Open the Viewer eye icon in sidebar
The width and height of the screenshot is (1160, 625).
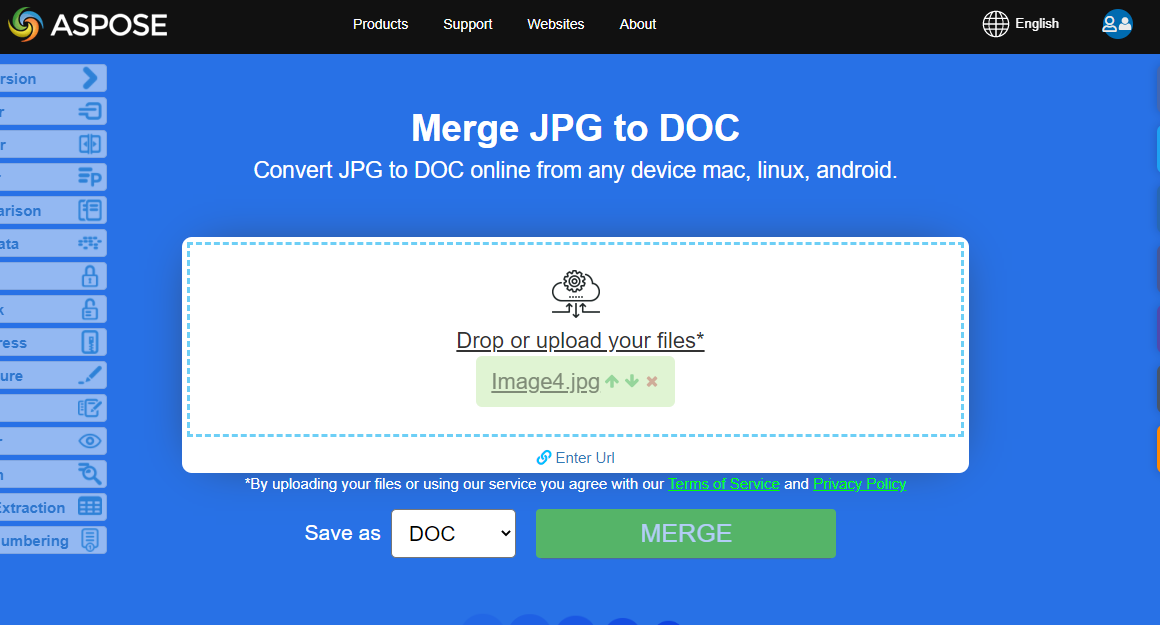89,440
